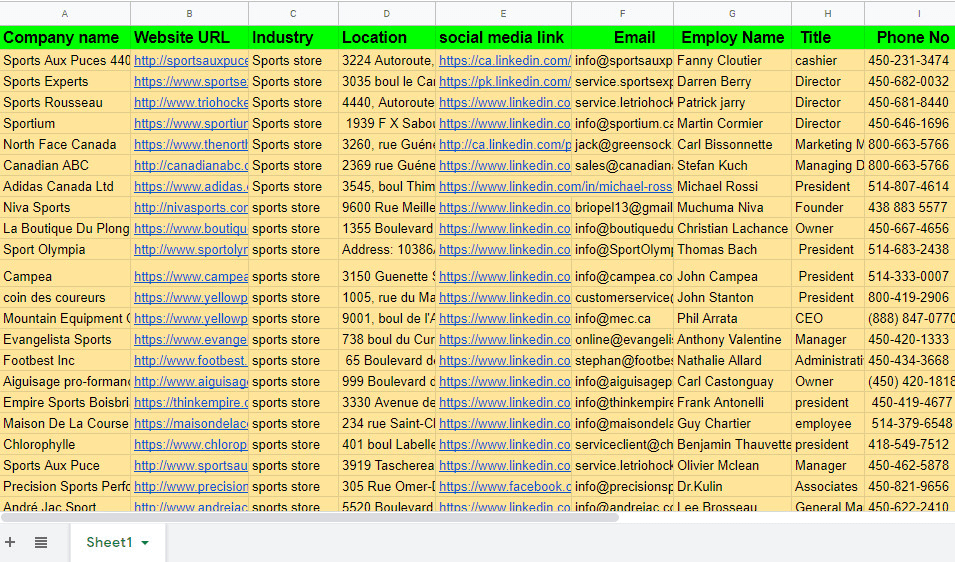
Task: Select the 'Chlorophylle' company cell
Action: click(65, 445)
